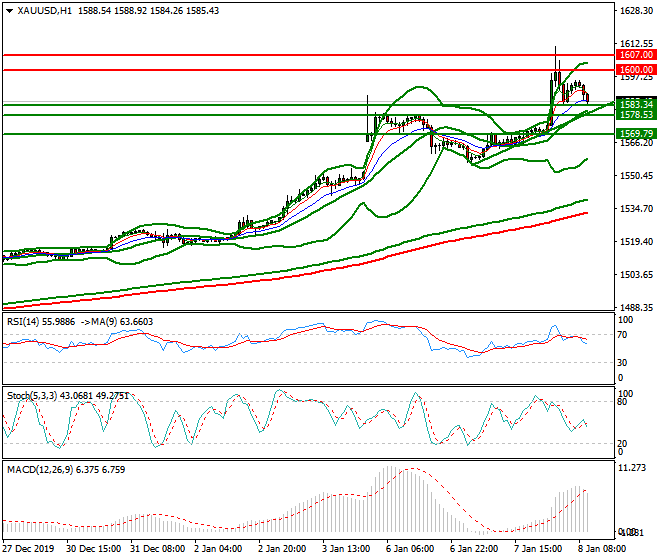Select the 1569.79 green price label

click(x=636, y=134)
